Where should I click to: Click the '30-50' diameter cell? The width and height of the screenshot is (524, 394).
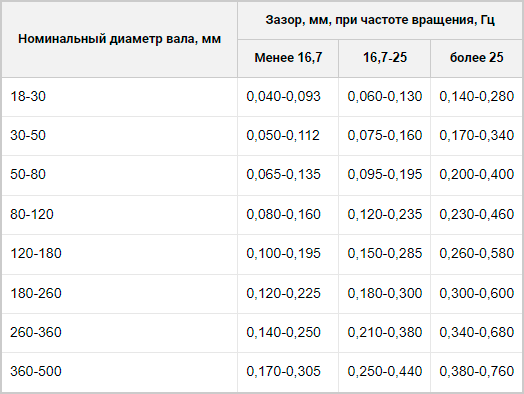[x=119, y=136]
